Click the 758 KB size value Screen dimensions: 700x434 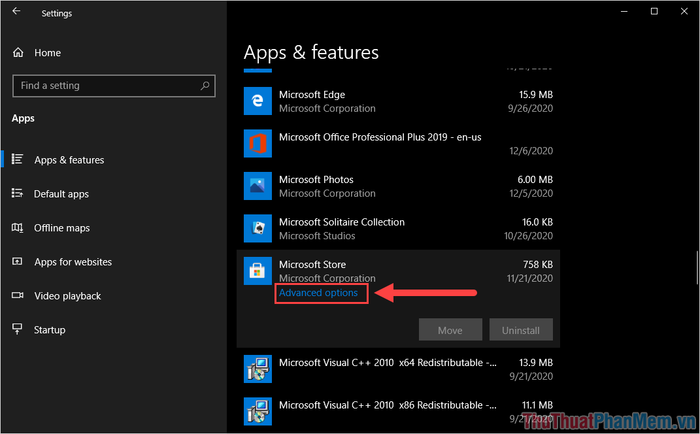[x=538, y=264]
